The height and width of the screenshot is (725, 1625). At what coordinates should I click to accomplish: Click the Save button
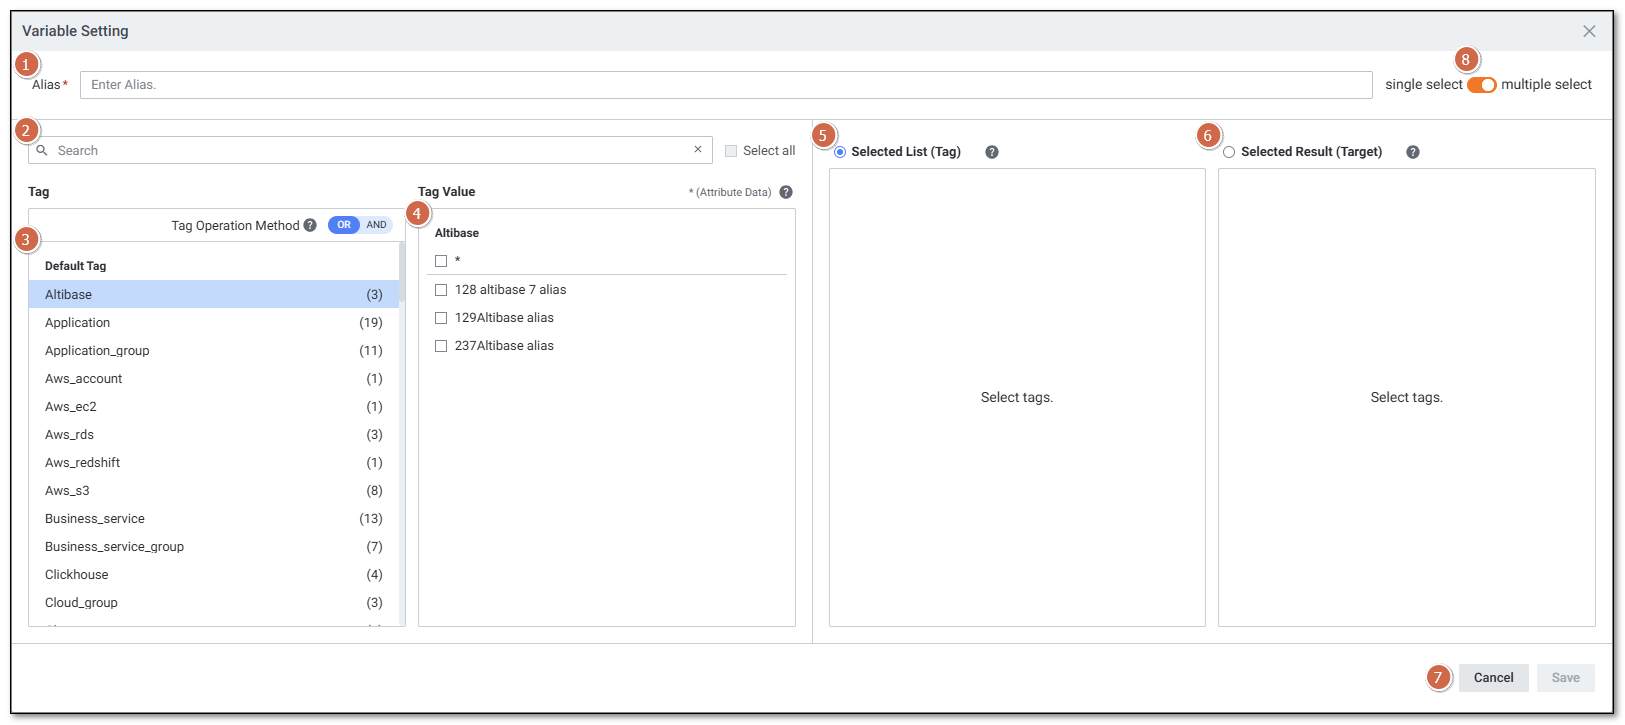pos(1565,678)
